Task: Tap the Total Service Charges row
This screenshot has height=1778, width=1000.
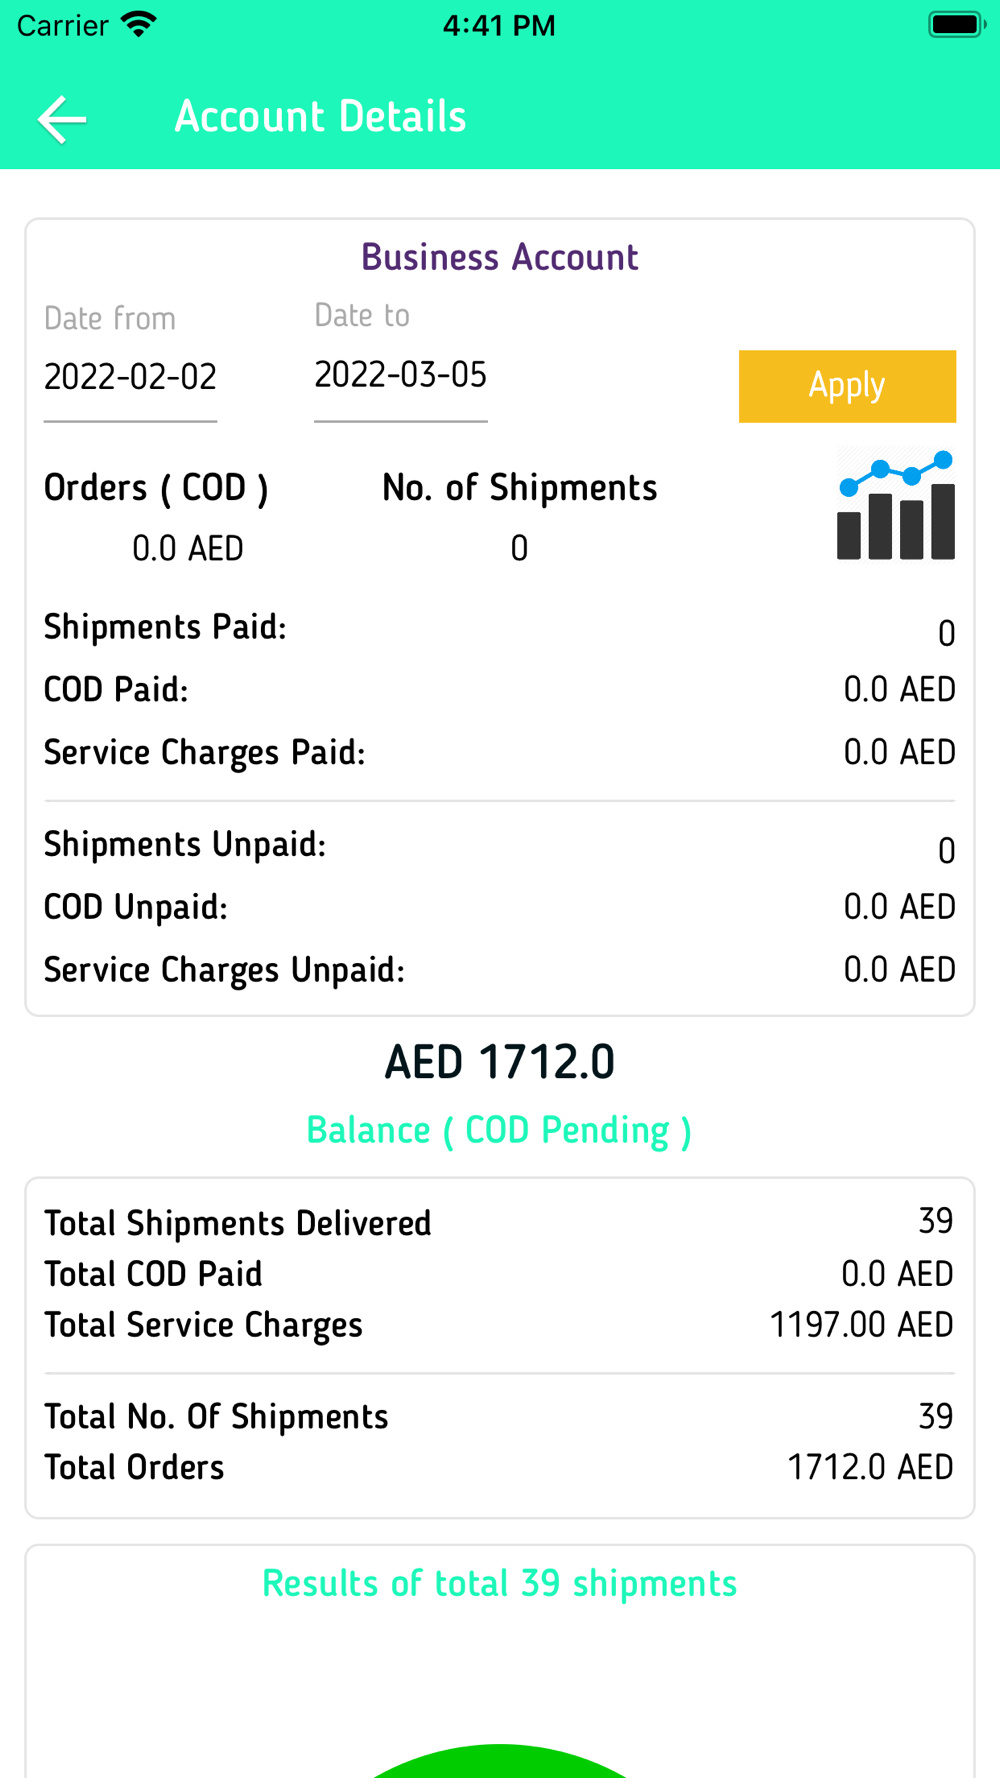Action: coord(499,1325)
